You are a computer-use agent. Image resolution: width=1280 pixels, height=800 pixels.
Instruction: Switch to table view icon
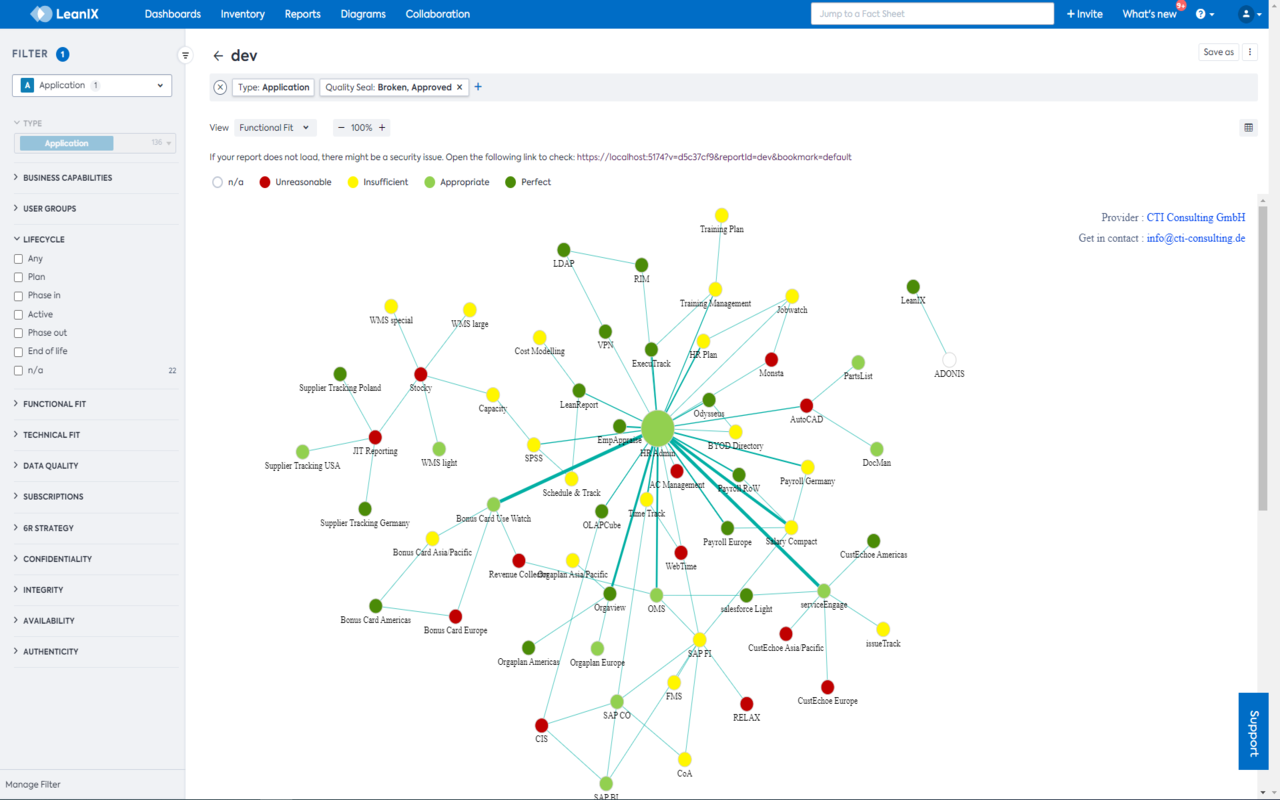[1248, 127]
